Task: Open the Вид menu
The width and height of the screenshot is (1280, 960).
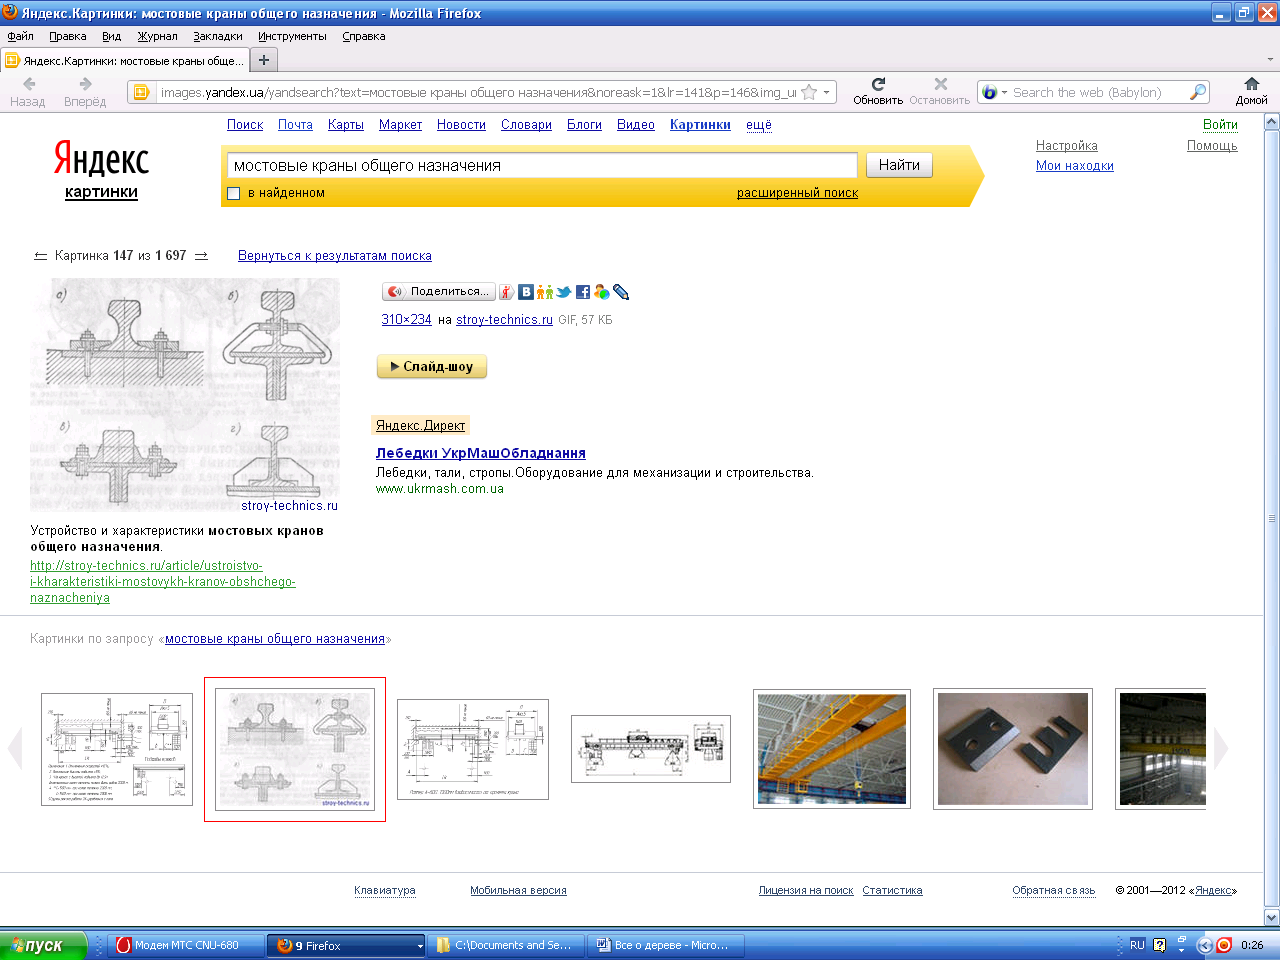Action: [x=111, y=36]
